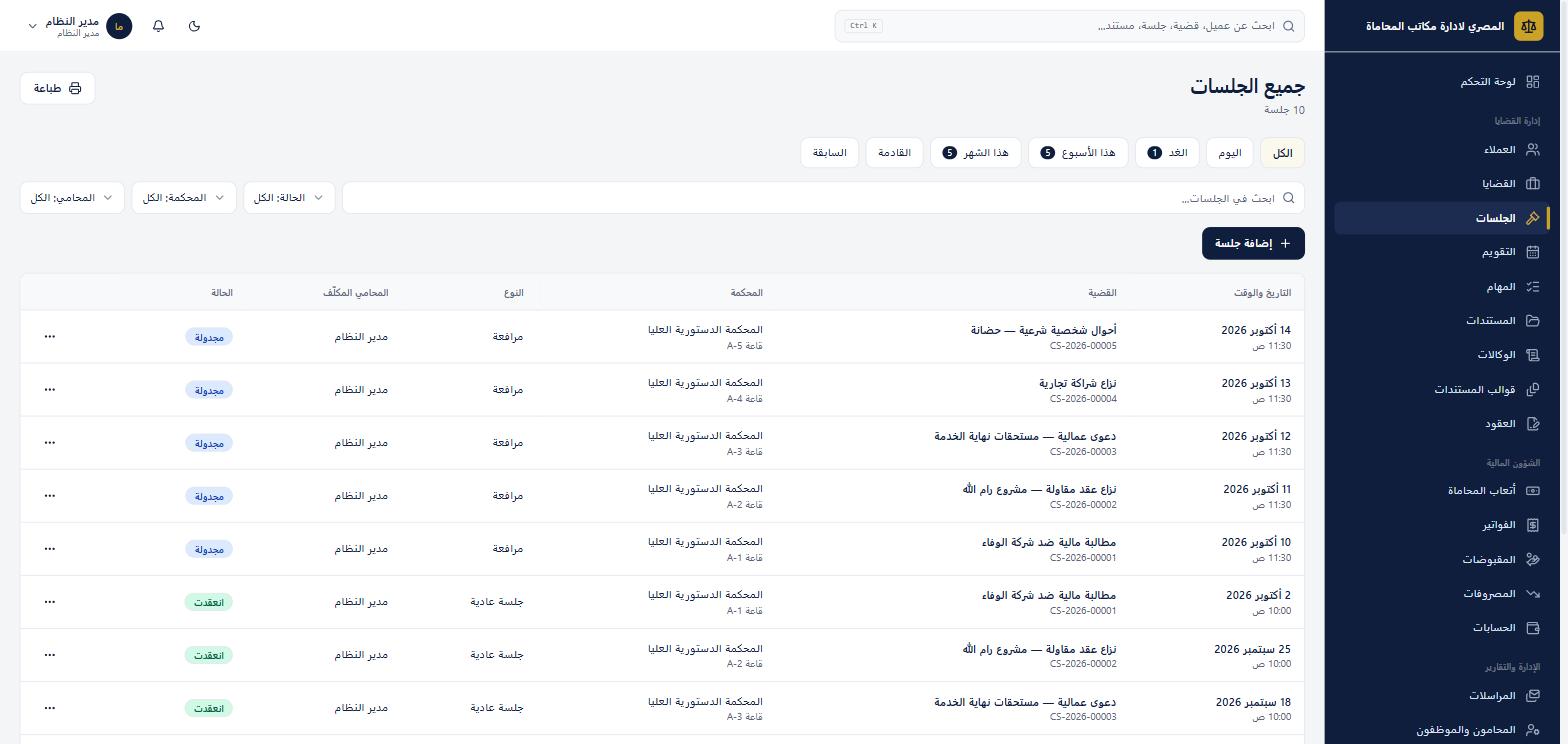Screen dimensions: 1568x744
Task: Select the الغد filter tab
Action: (x=1168, y=153)
